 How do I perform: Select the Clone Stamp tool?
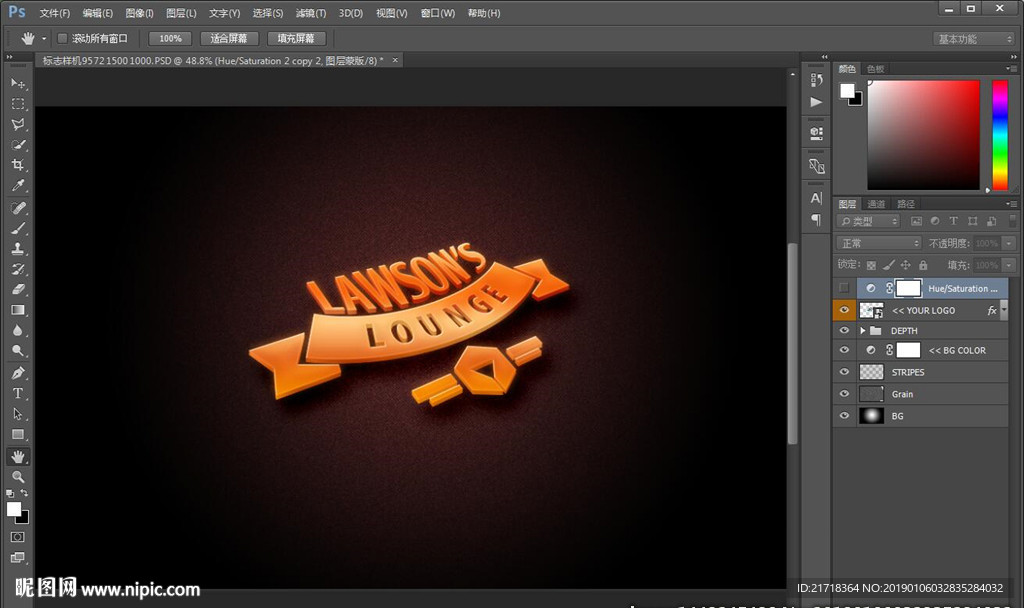[18, 248]
